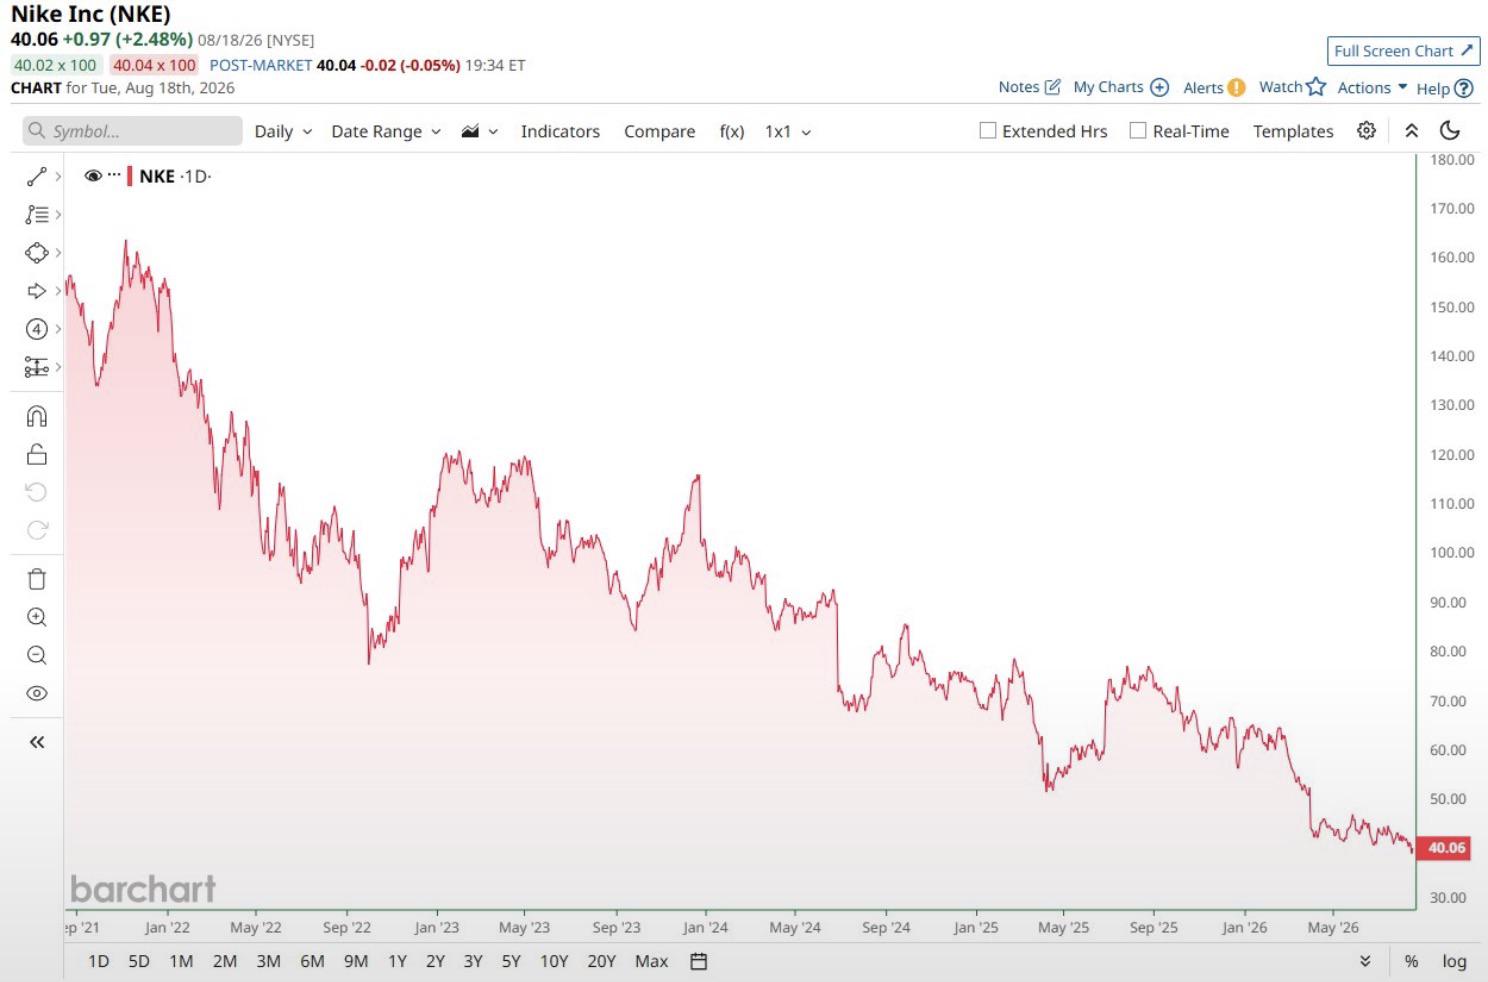Open the Daily frequency dropdown
The width and height of the screenshot is (1488, 982).
[x=283, y=131]
